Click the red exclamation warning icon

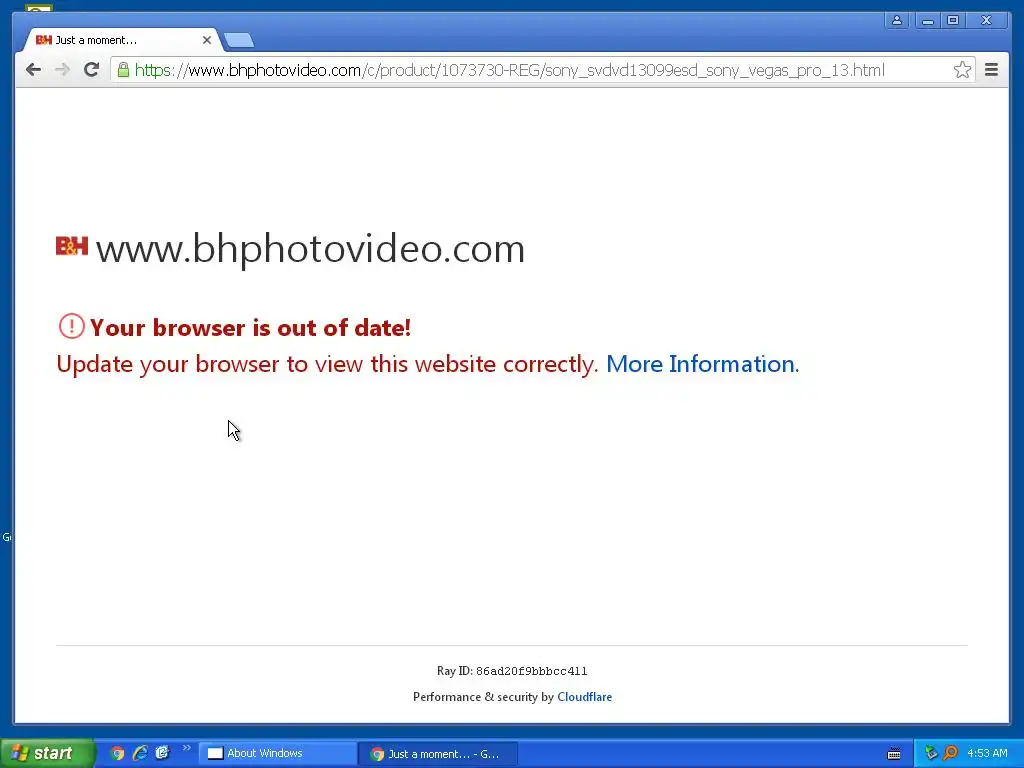(x=71, y=326)
